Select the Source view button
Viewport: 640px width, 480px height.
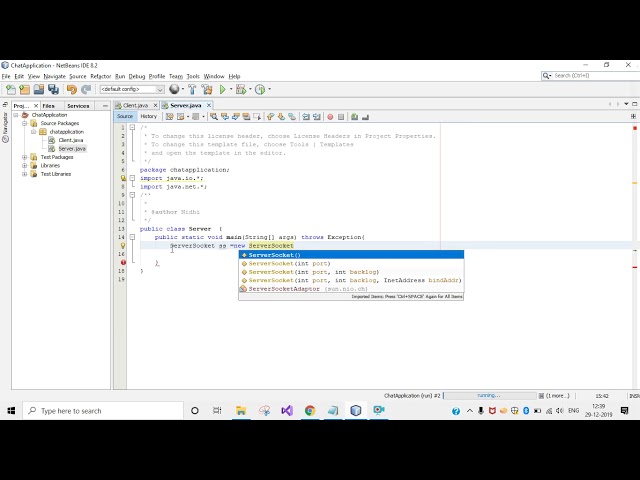[124, 116]
